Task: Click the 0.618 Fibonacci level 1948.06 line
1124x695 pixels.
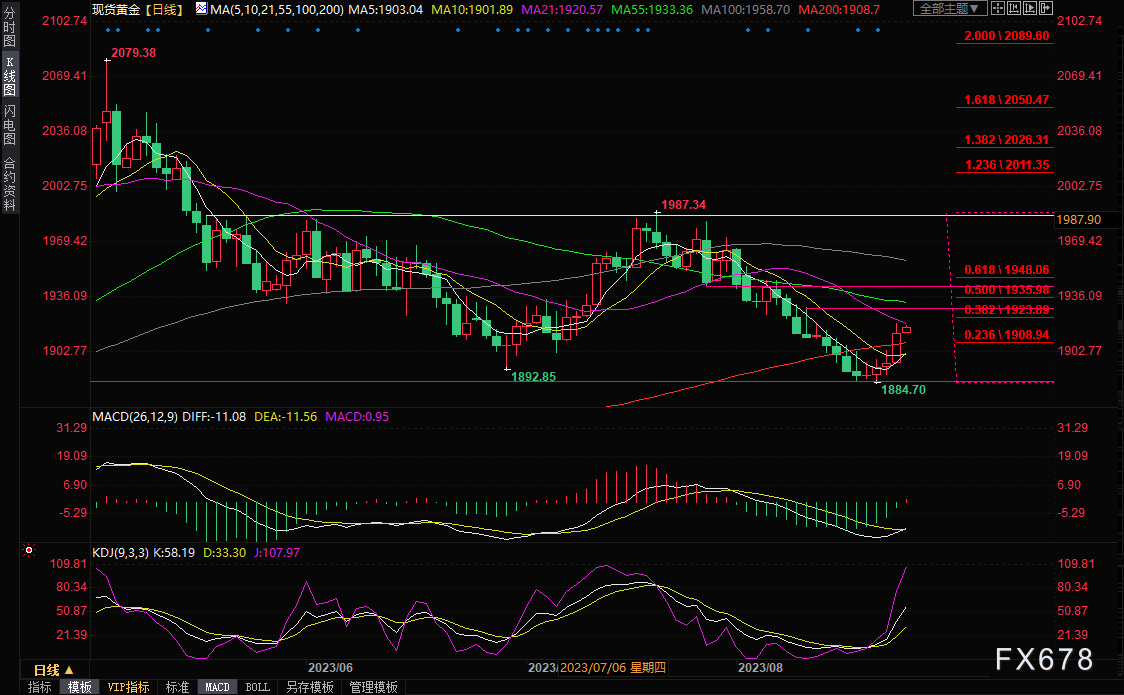Action: pyautogui.click(x=1000, y=277)
